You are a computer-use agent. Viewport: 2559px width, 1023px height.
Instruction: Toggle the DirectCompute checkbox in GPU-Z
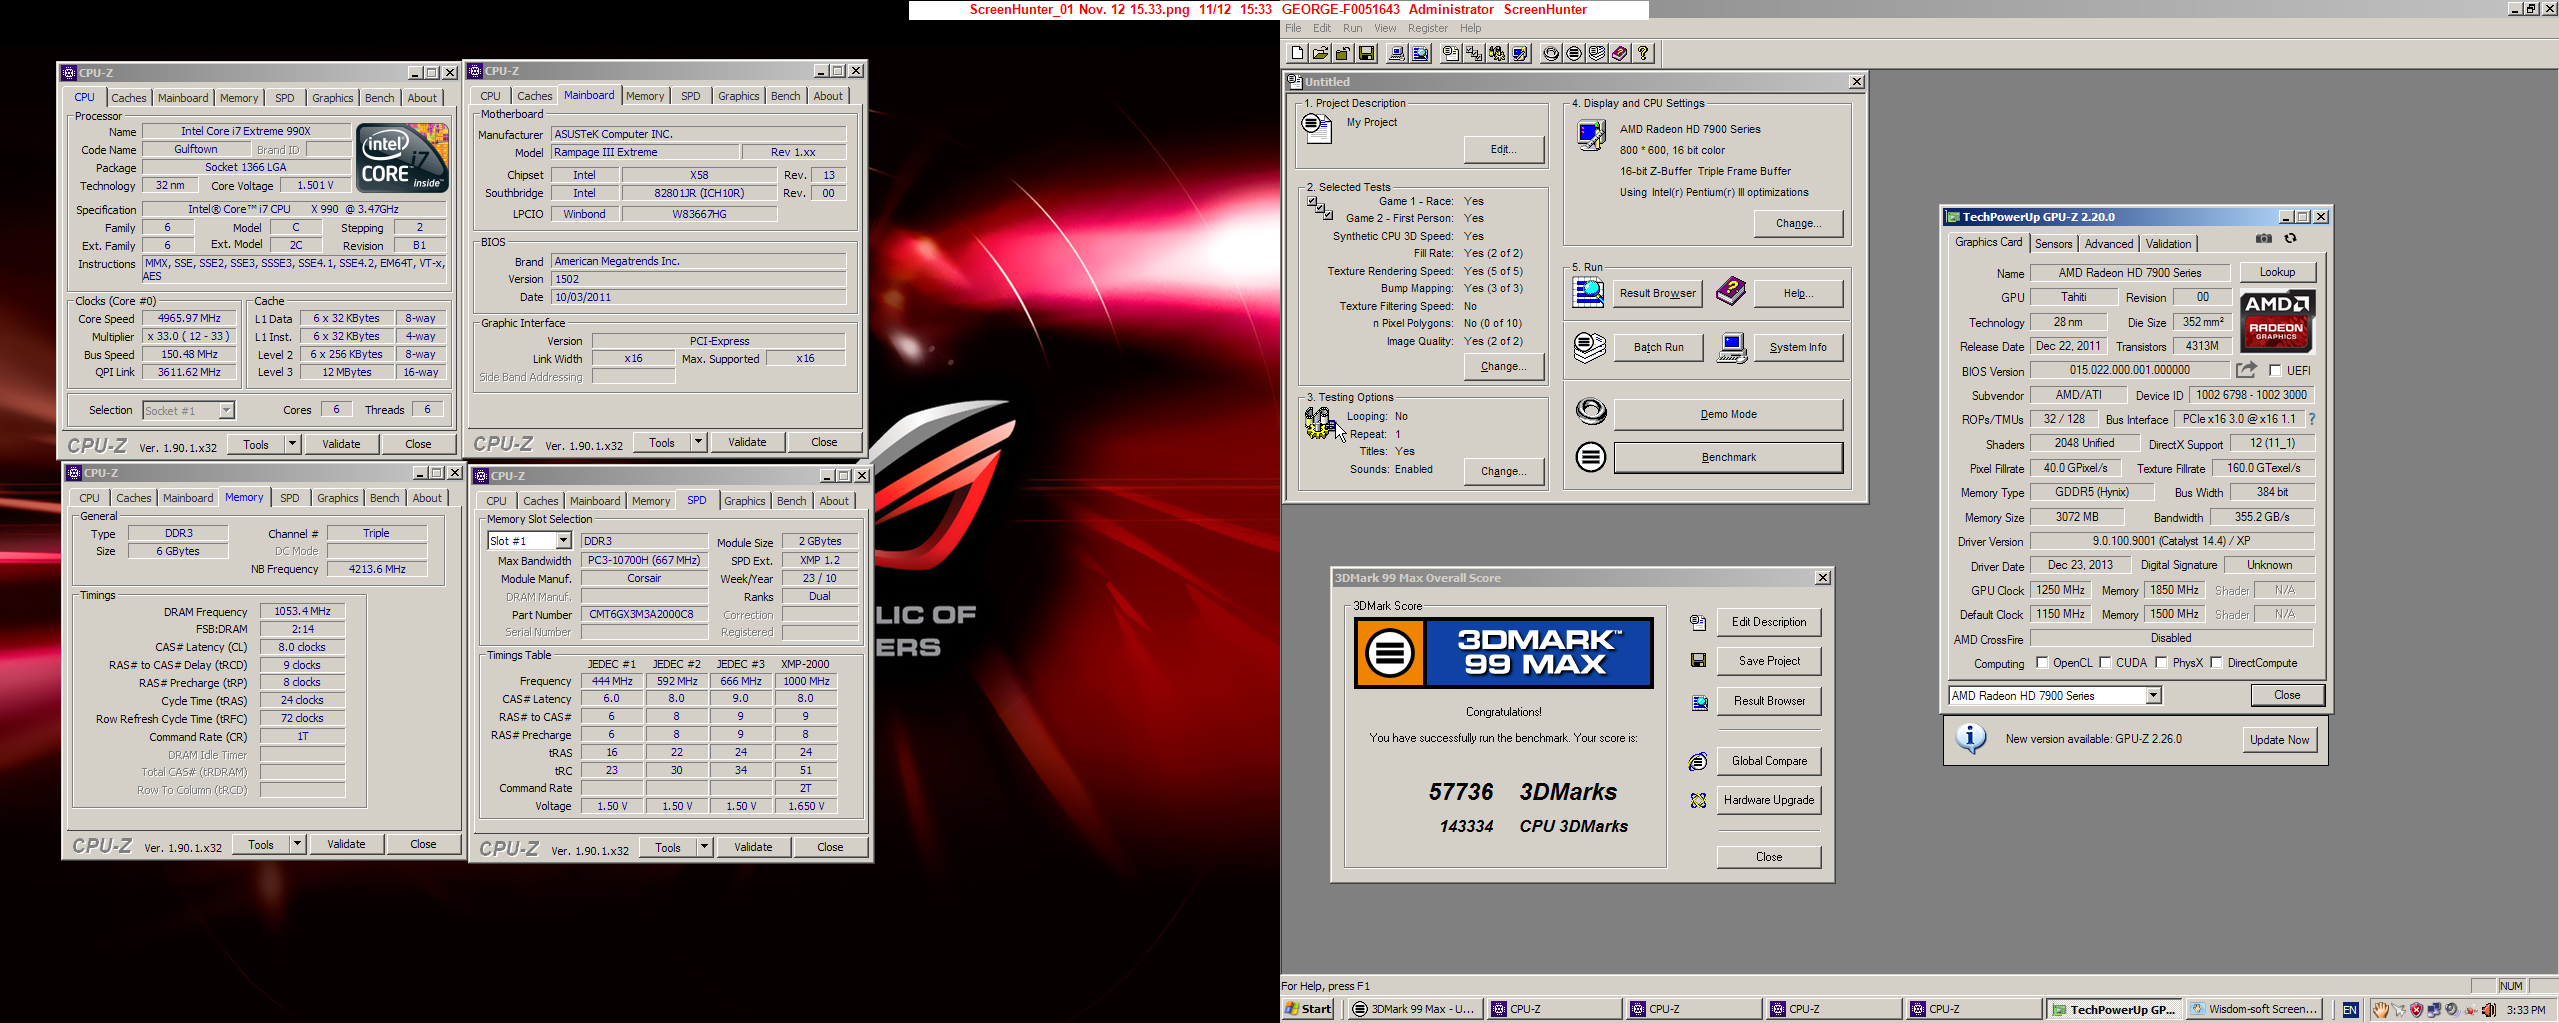[2216, 663]
